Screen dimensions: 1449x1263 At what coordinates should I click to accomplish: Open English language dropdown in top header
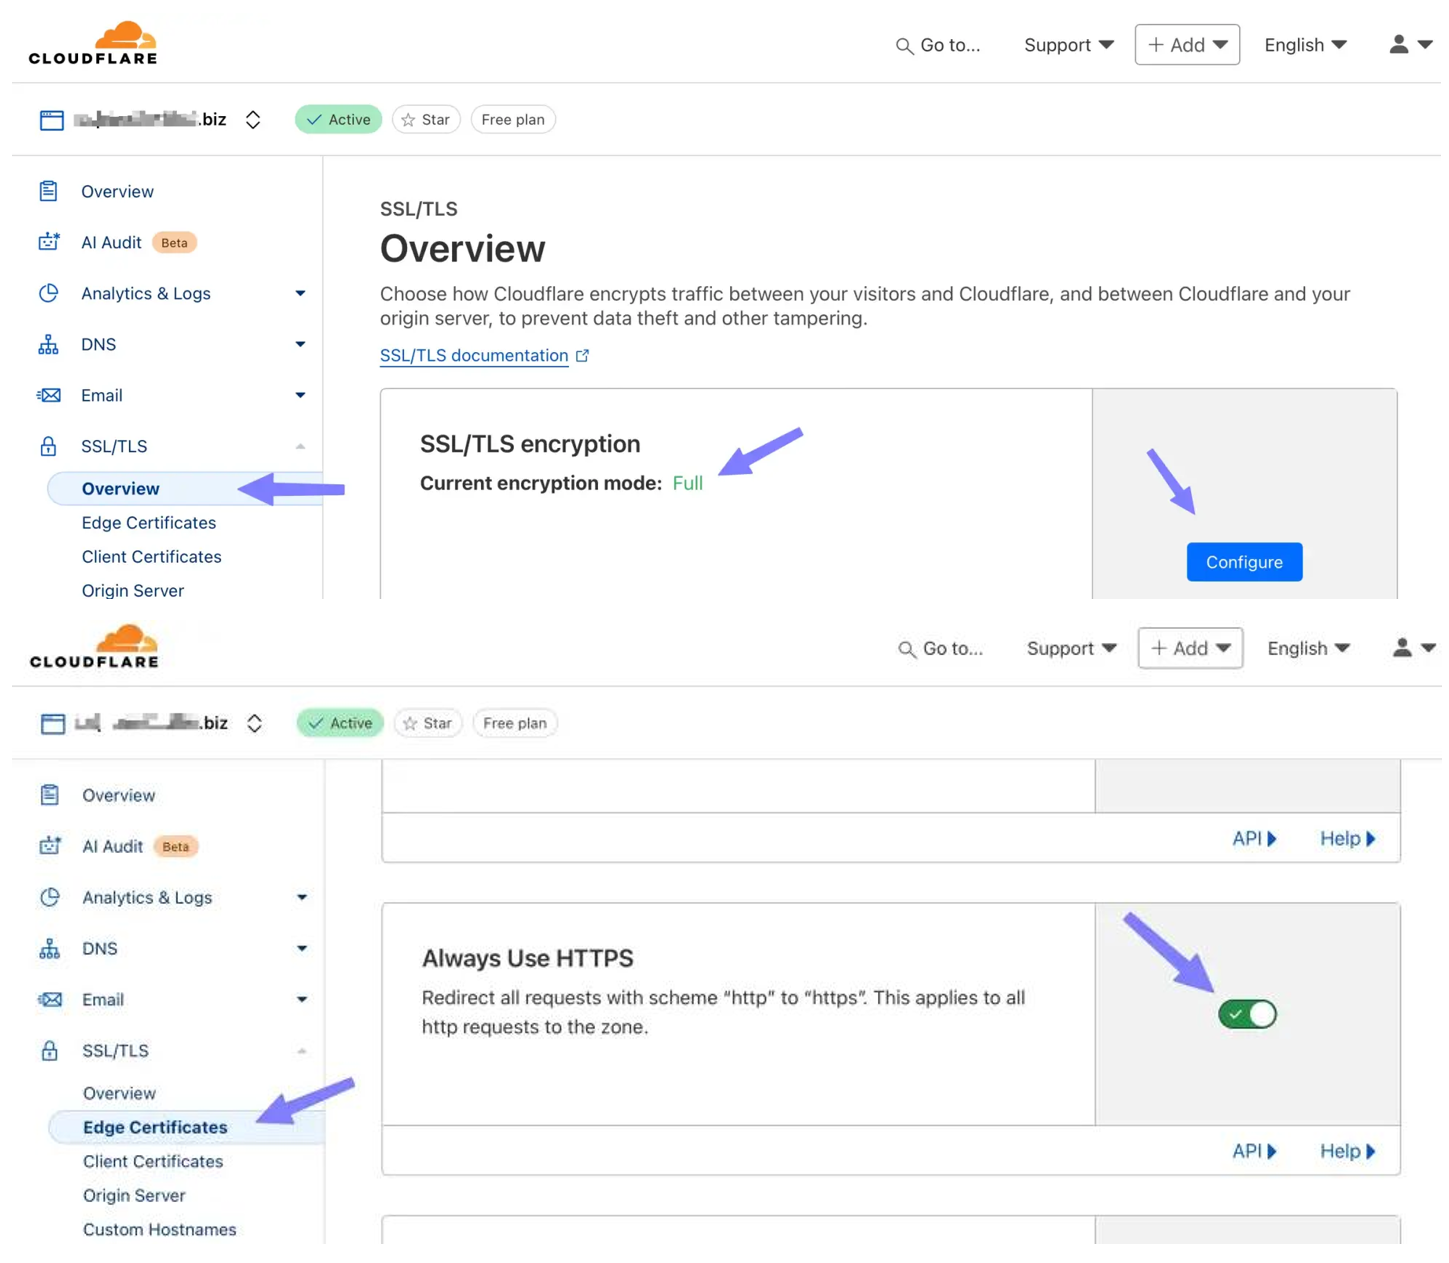pyautogui.click(x=1305, y=45)
